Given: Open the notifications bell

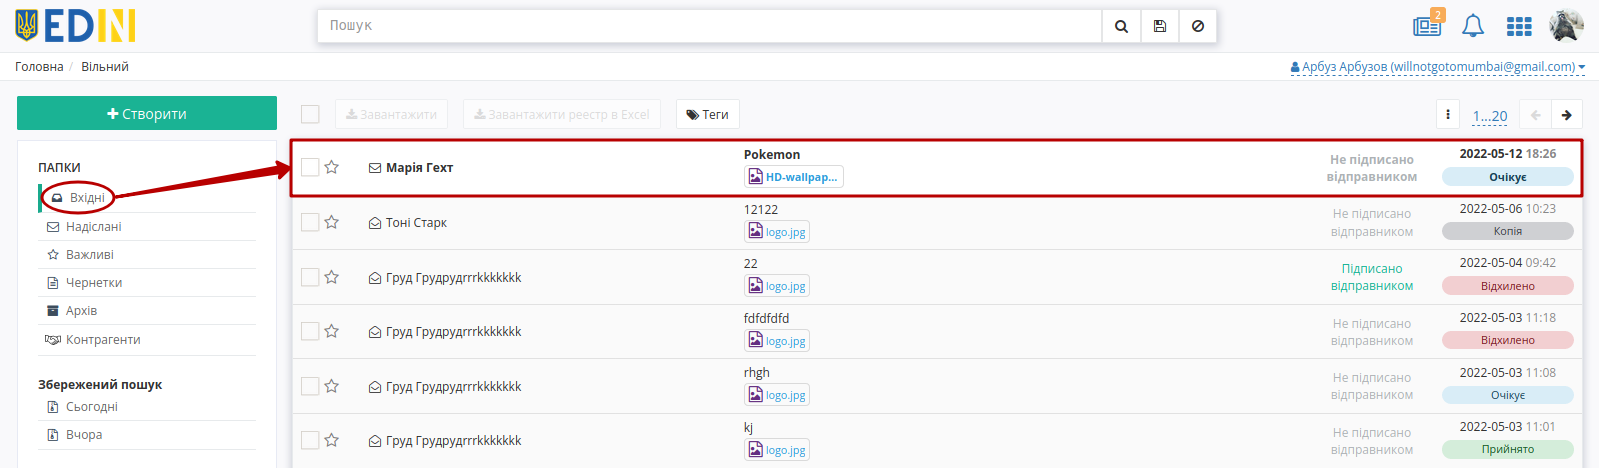Looking at the screenshot, I should pyautogui.click(x=1473, y=26).
